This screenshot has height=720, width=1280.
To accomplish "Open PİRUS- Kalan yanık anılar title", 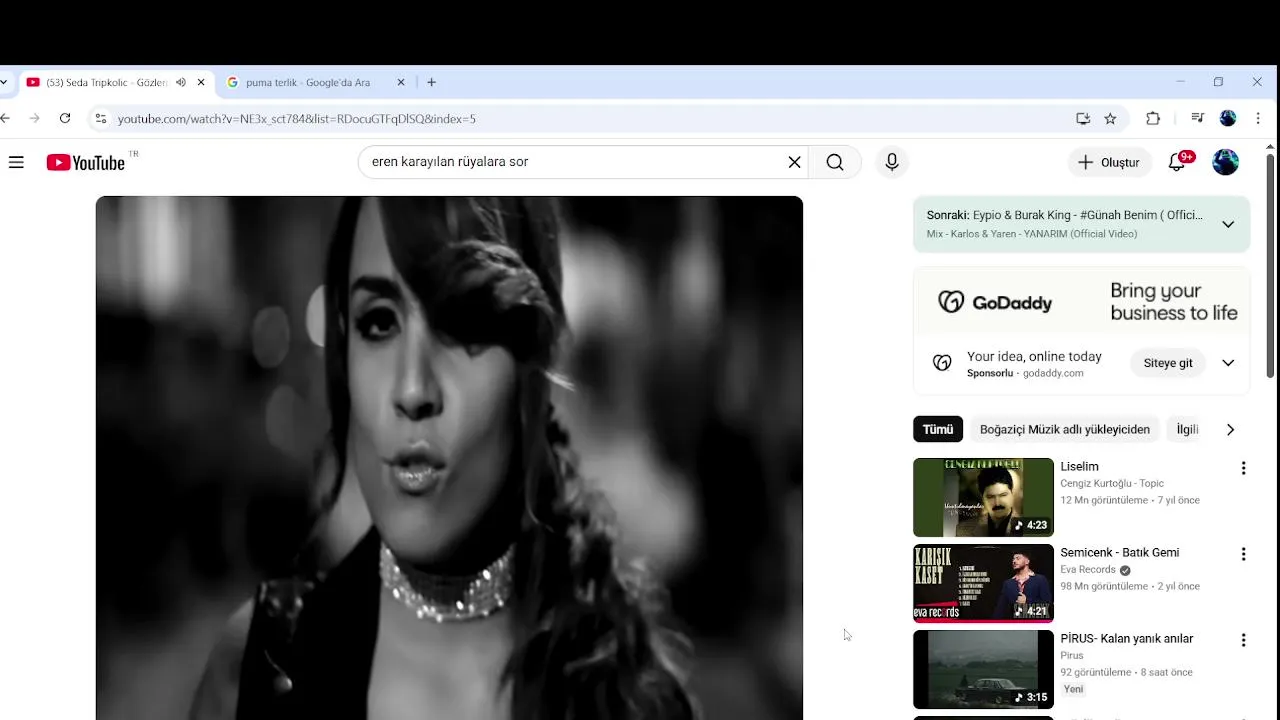I will pos(1127,638).
